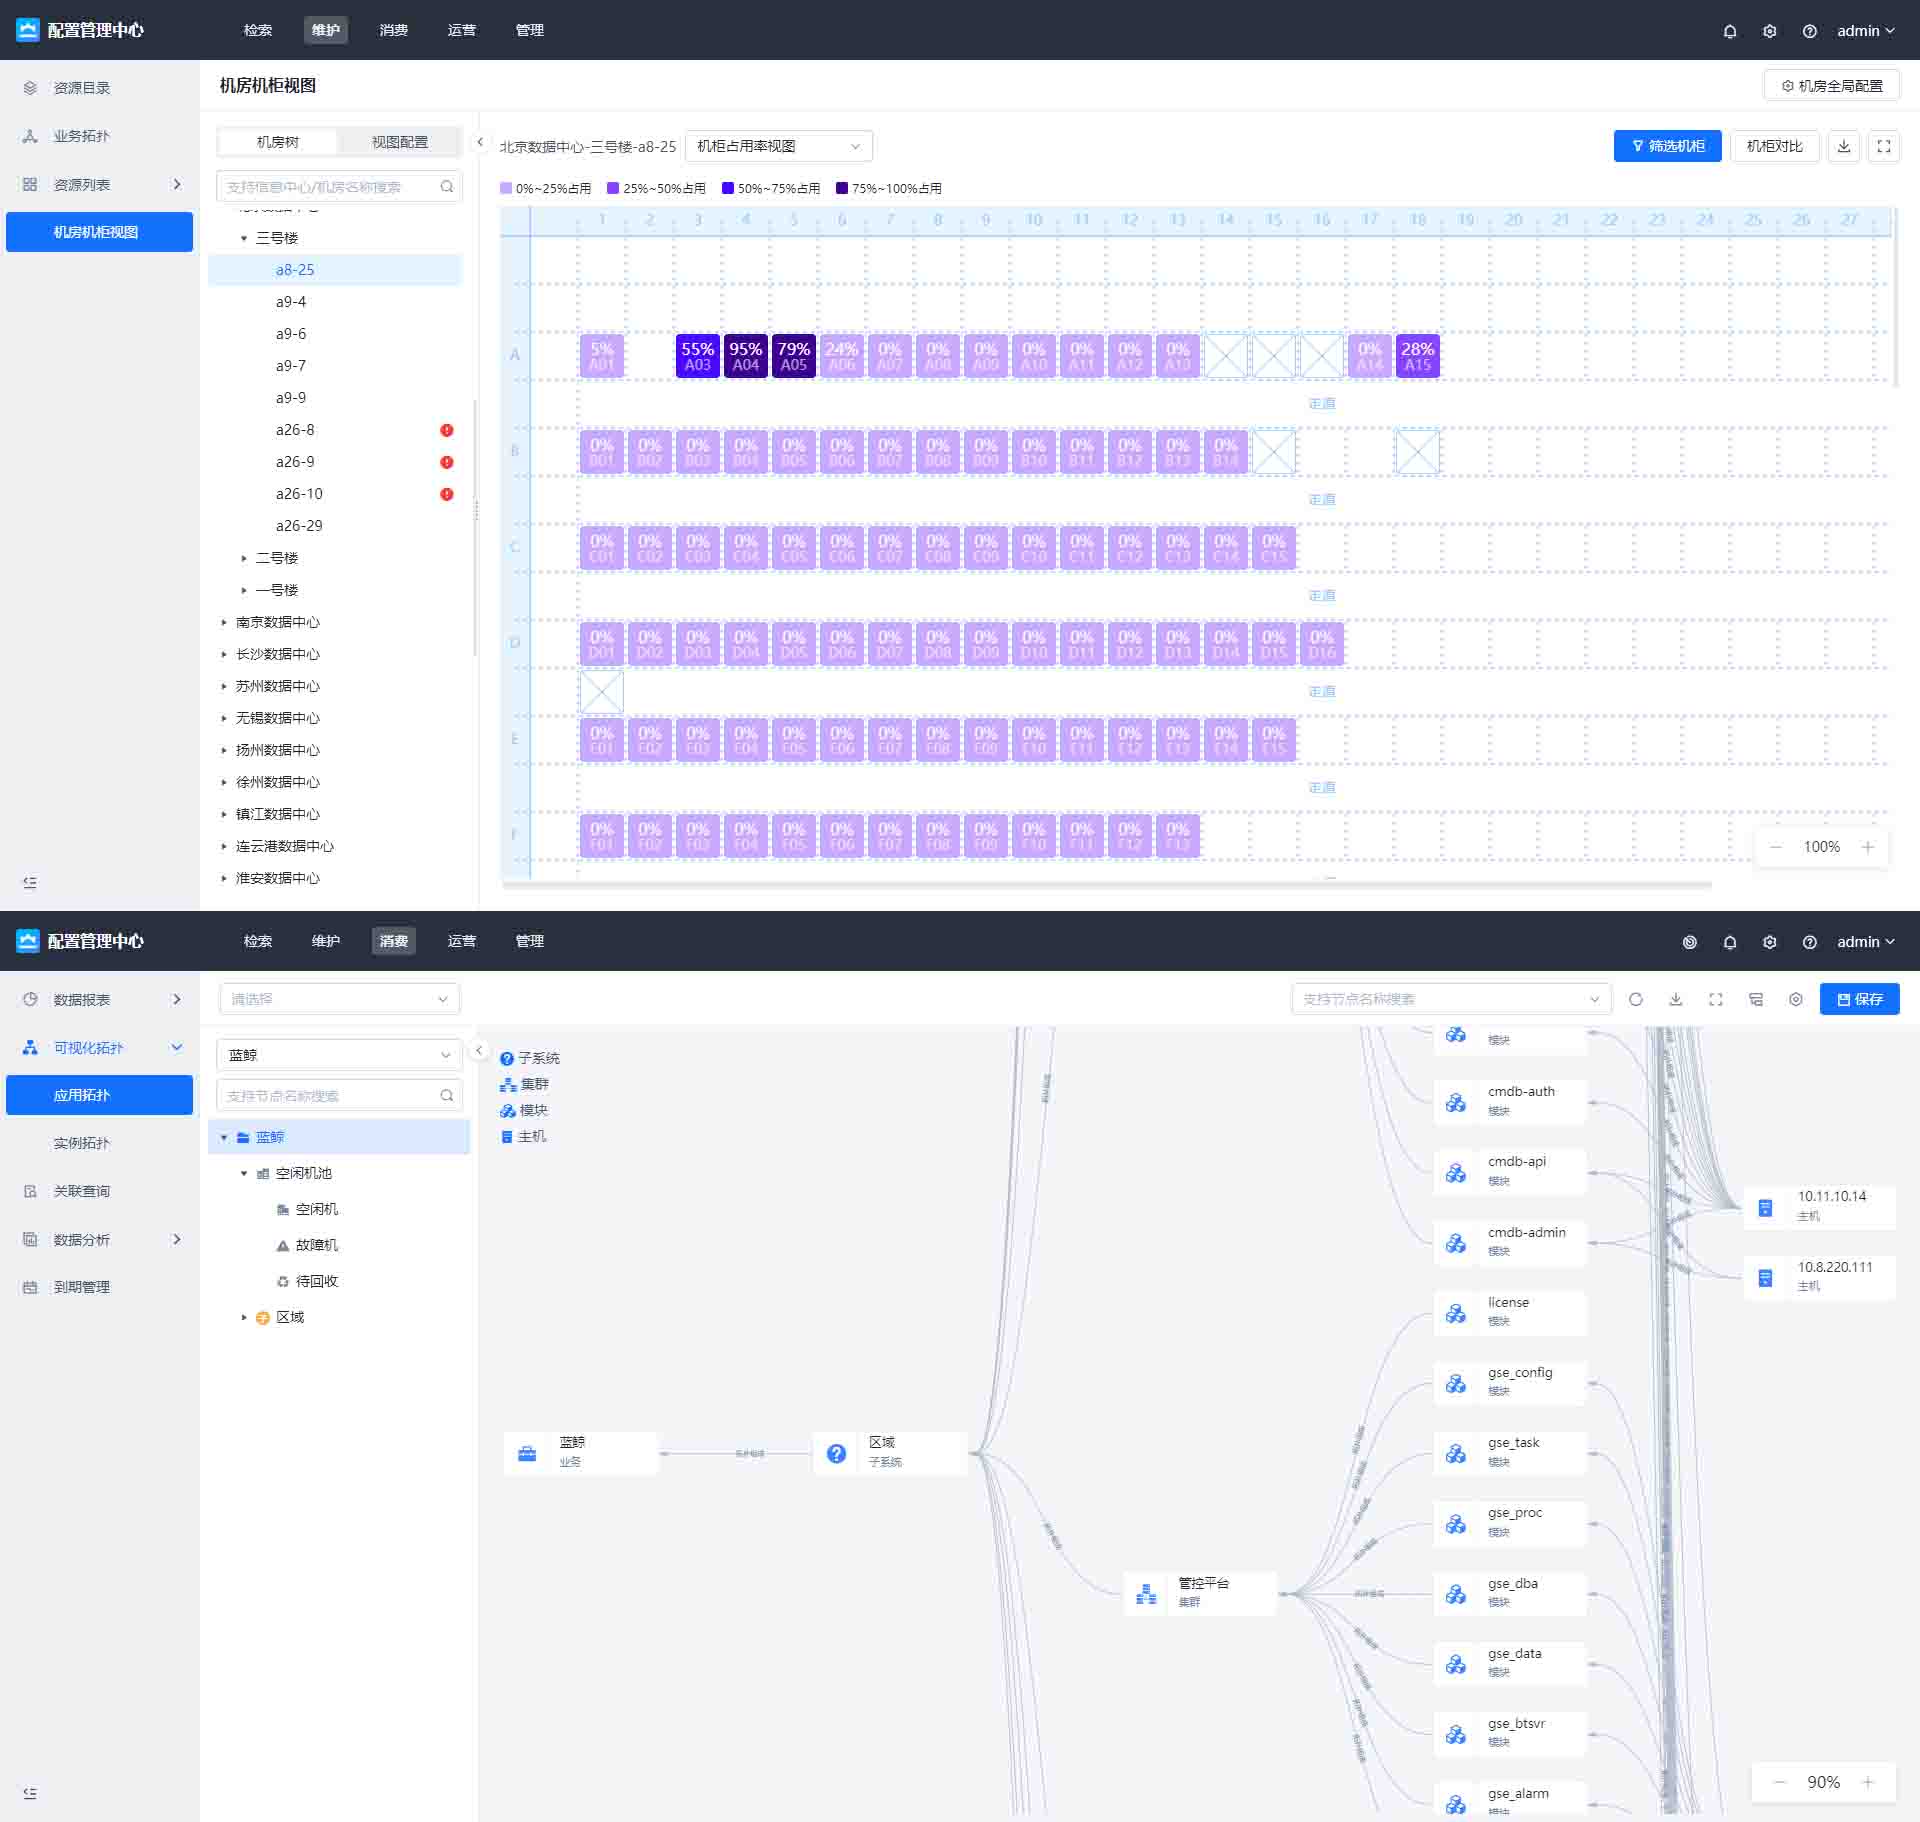Open the 机柜占用率视图 dropdown
Image resolution: width=1920 pixels, height=1822 pixels.
click(x=778, y=146)
